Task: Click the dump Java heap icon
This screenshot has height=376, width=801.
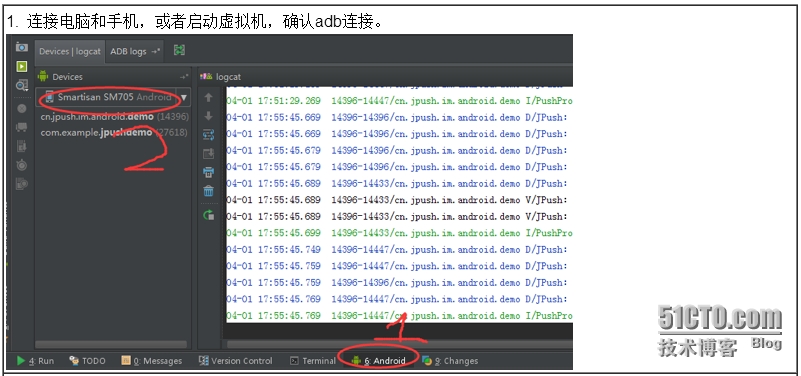Action: [21, 146]
